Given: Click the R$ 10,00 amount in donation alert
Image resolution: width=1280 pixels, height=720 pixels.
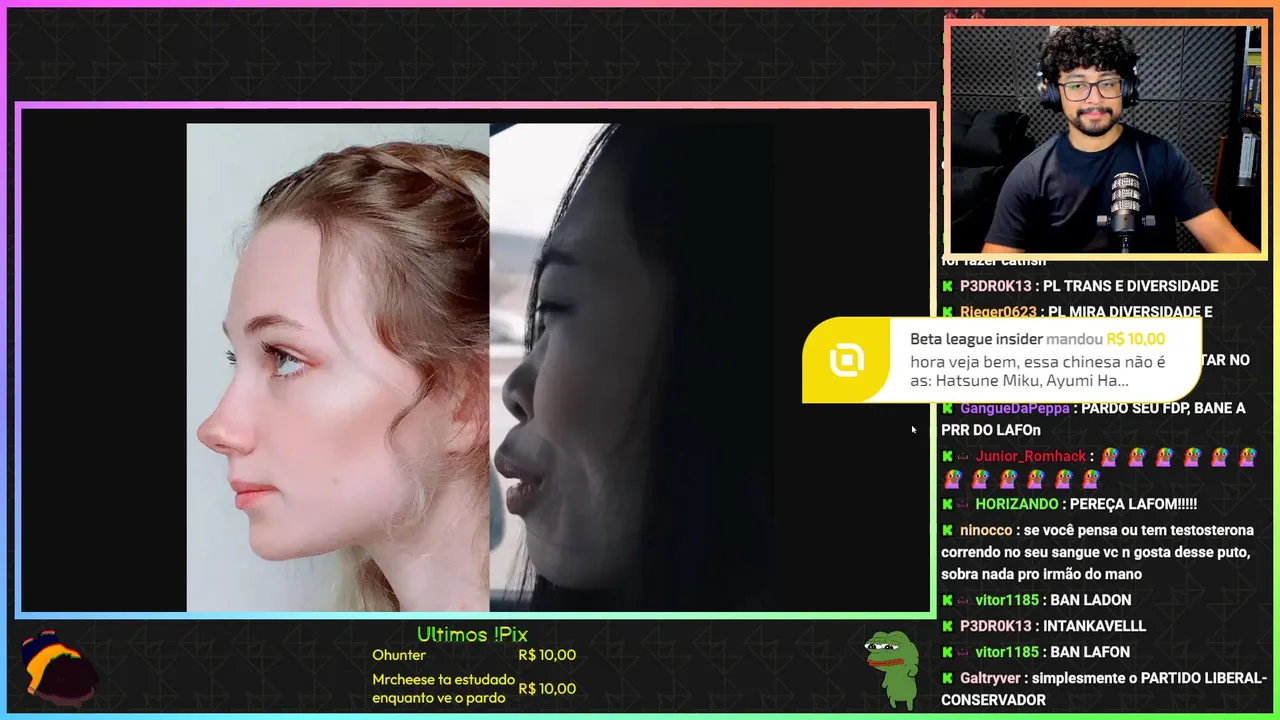Looking at the screenshot, I should [1136, 339].
